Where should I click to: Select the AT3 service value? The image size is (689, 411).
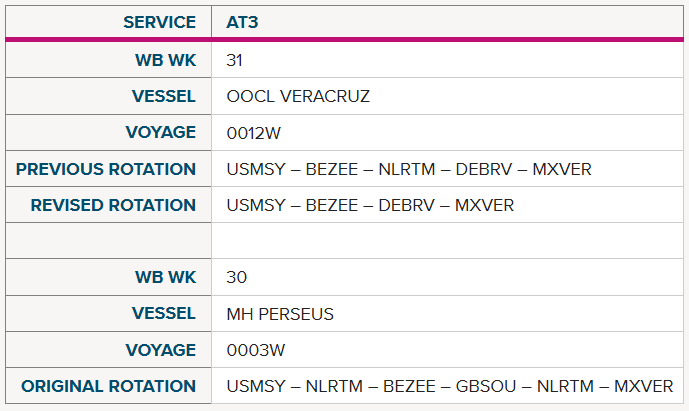[242, 22]
